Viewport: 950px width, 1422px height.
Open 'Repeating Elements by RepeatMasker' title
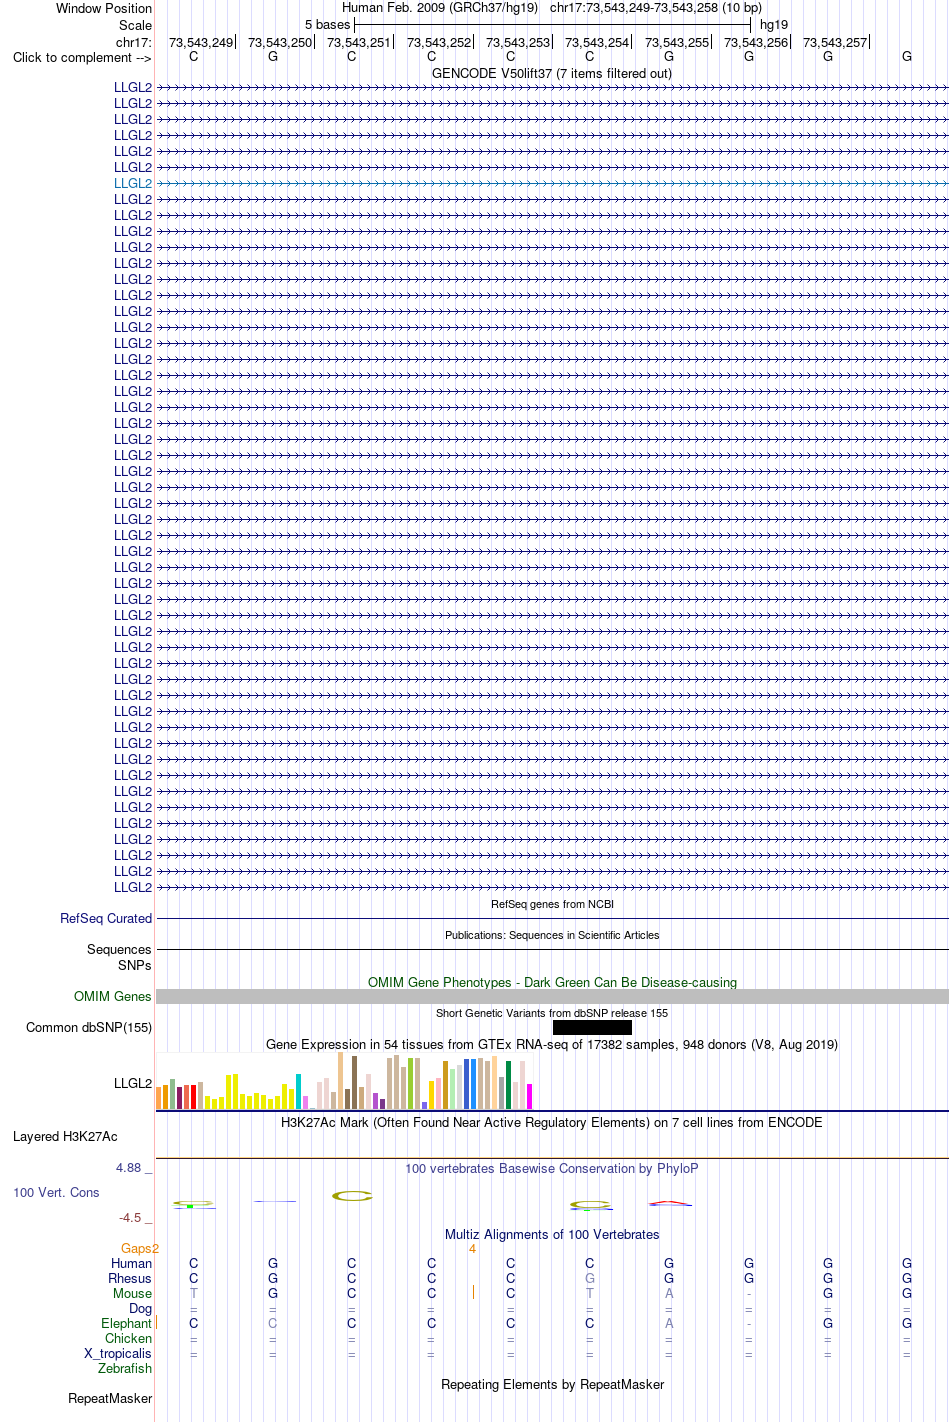pos(552,1384)
